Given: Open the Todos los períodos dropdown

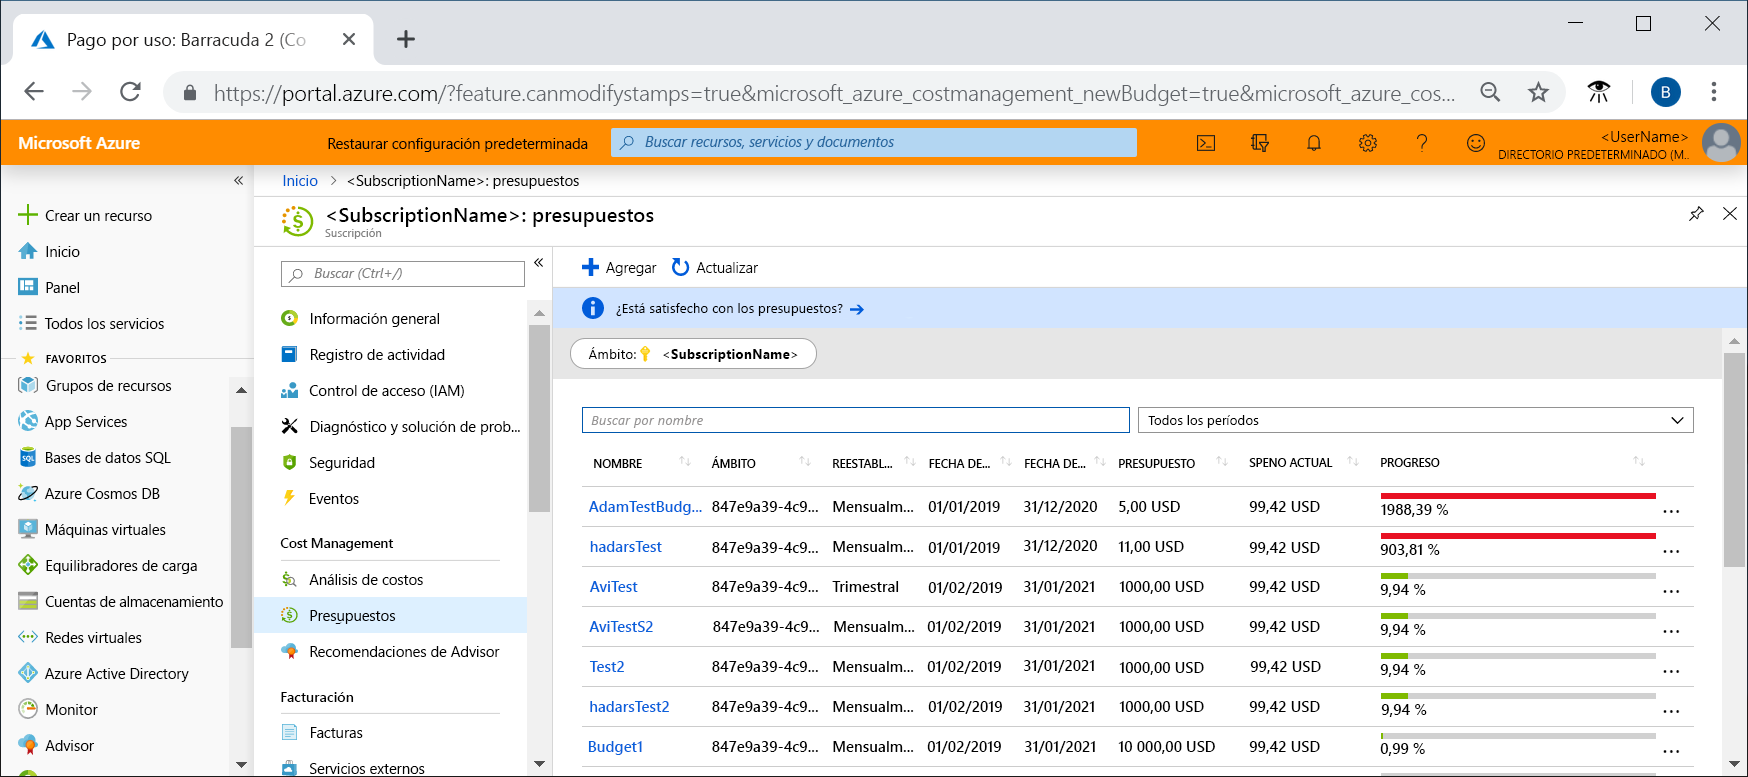Looking at the screenshot, I should click(1415, 420).
